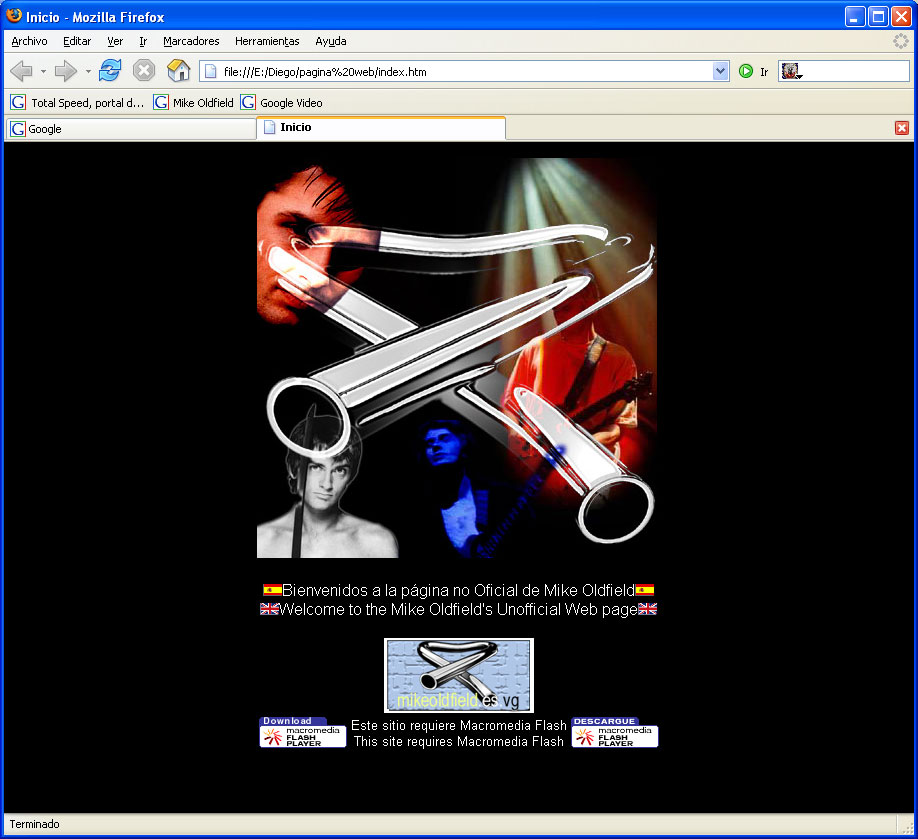This screenshot has height=839, width=918.
Task: Open the Ver menu
Action: pos(115,41)
